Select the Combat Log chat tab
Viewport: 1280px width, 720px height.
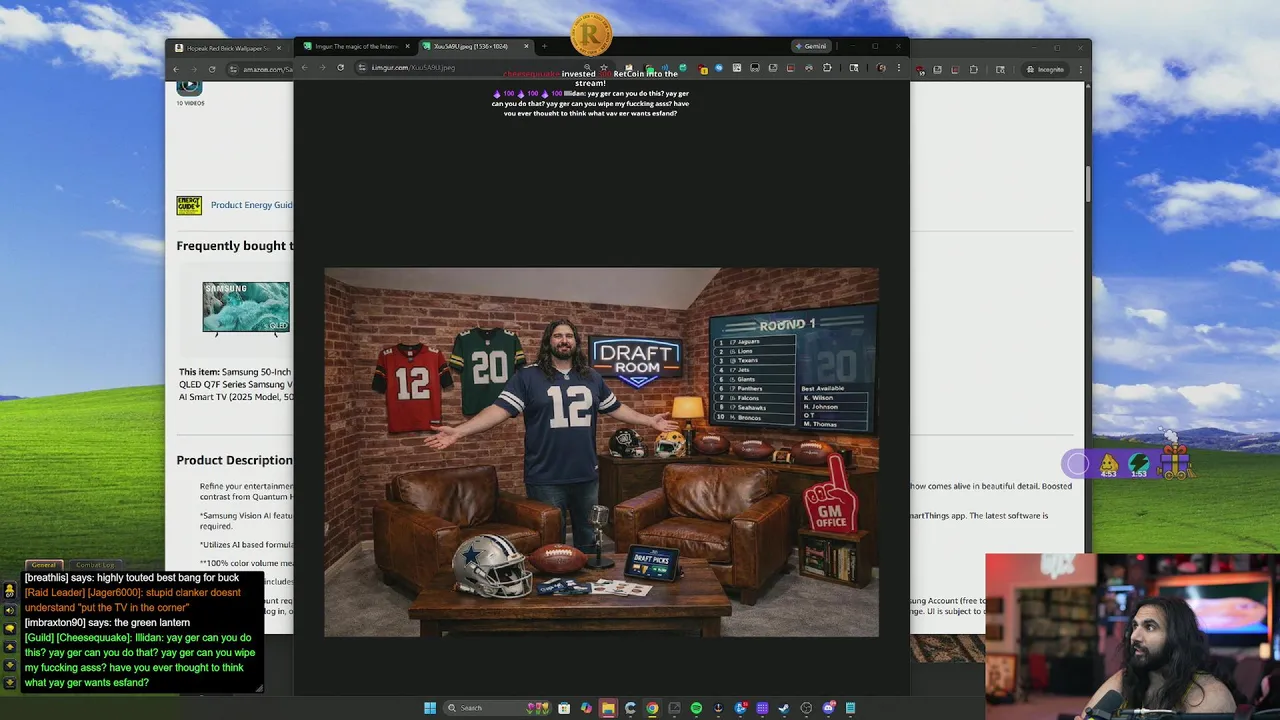click(95, 565)
